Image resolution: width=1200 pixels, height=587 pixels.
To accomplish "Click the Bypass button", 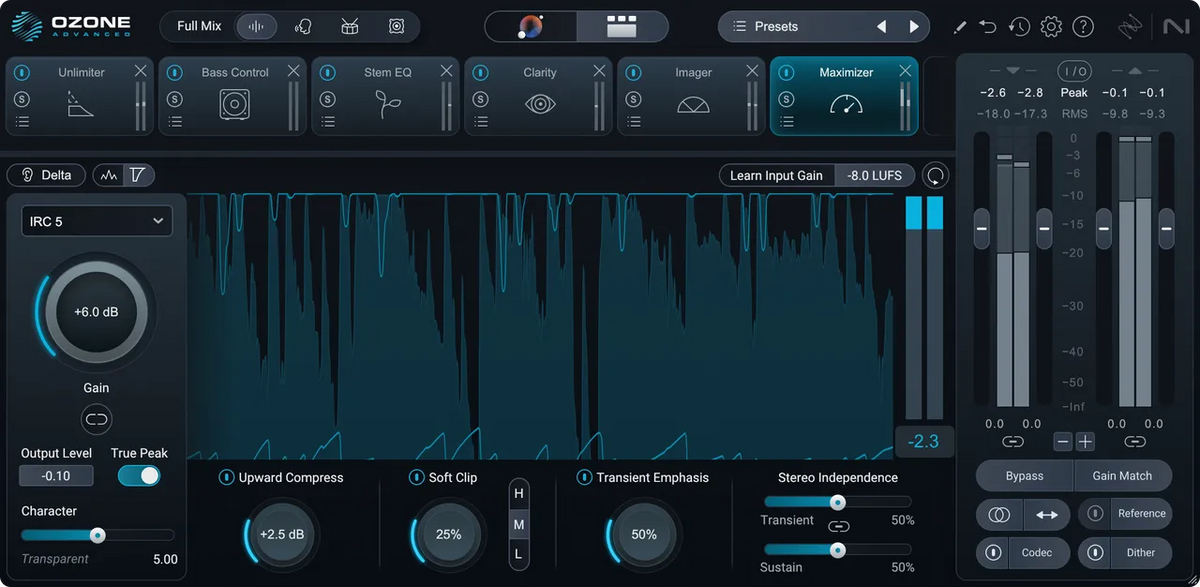I will (1023, 475).
